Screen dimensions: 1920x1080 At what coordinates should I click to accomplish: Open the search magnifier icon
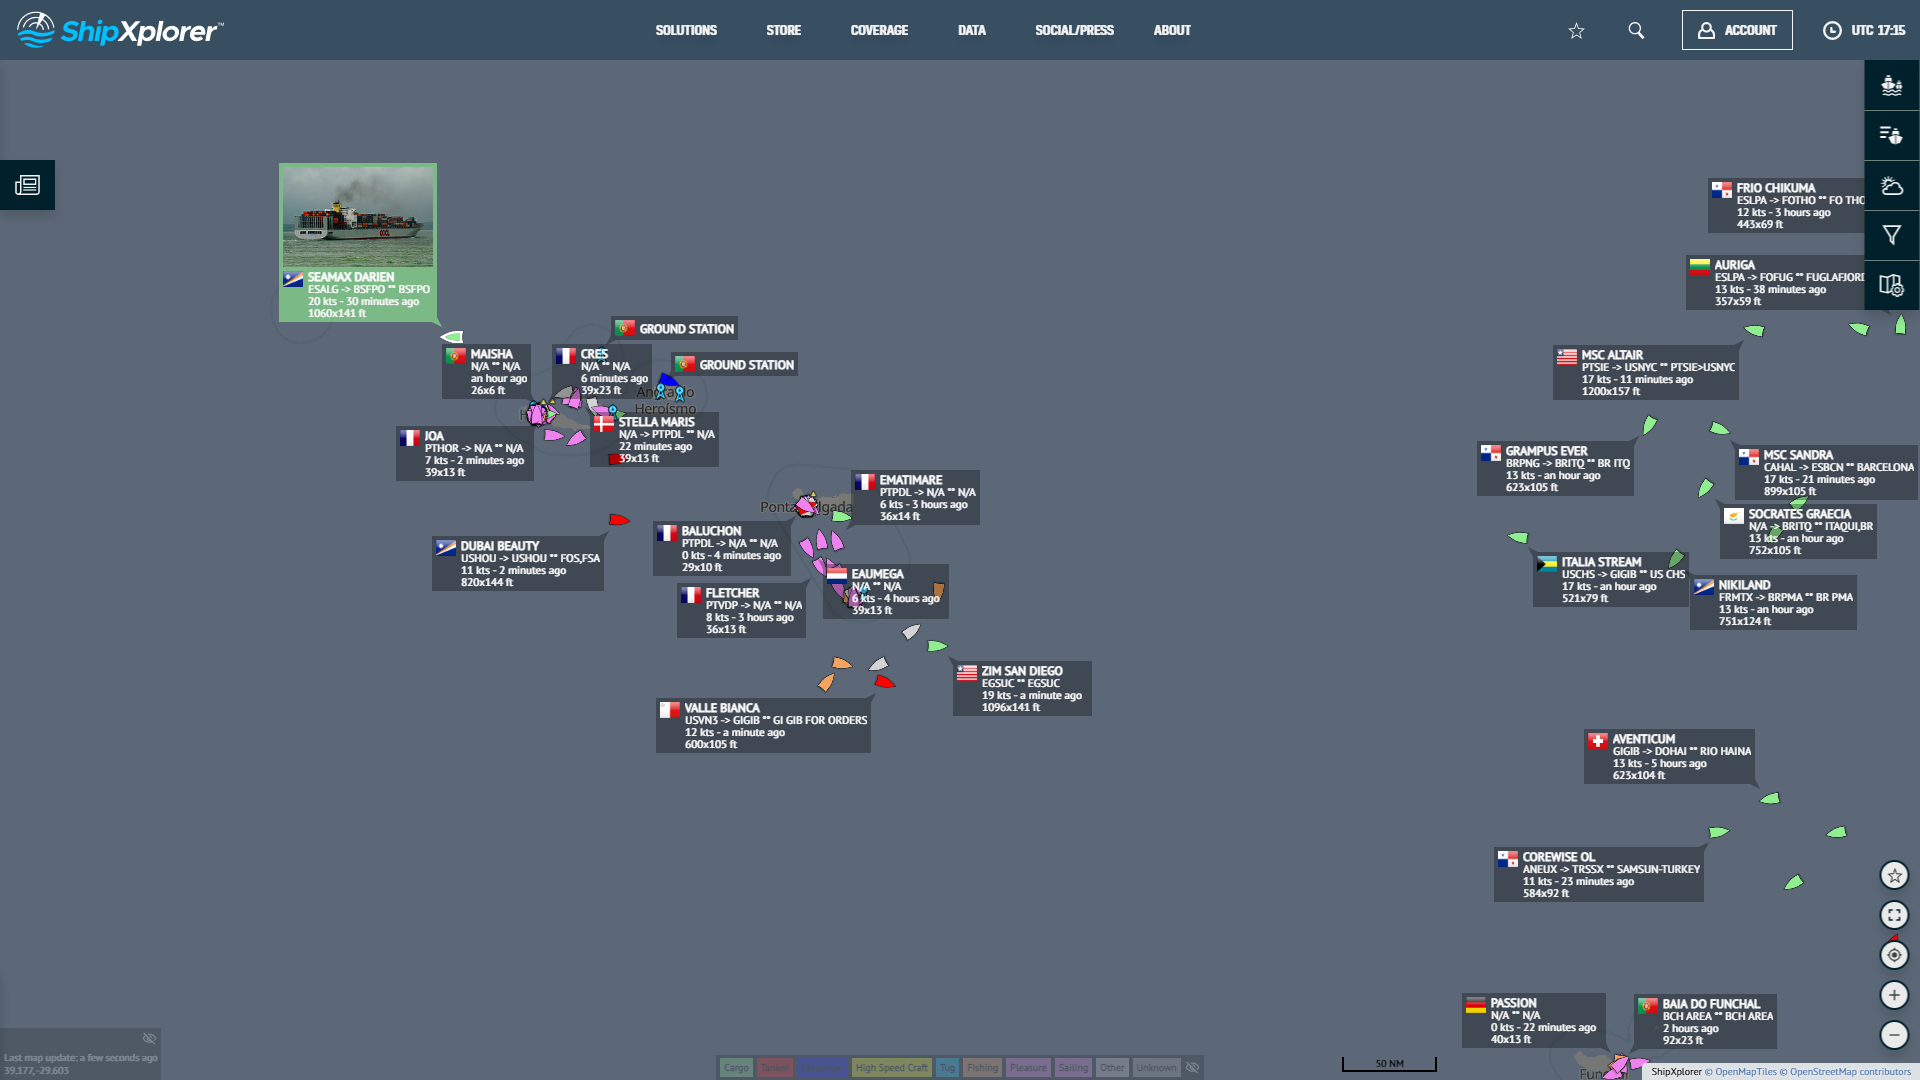click(x=1636, y=31)
